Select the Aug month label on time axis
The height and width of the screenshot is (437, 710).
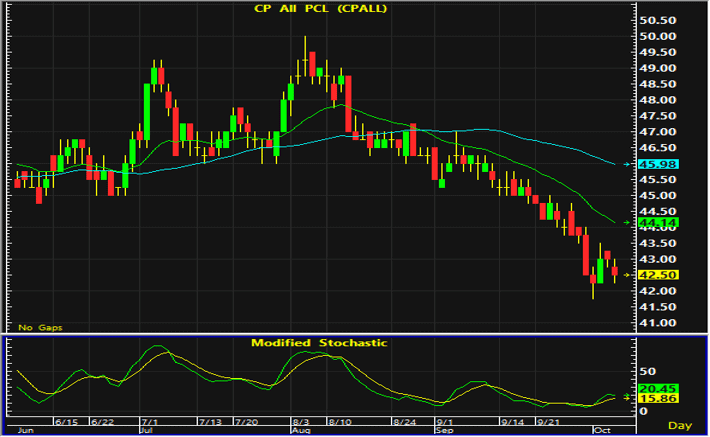pyautogui.click(x=301, y=430)
